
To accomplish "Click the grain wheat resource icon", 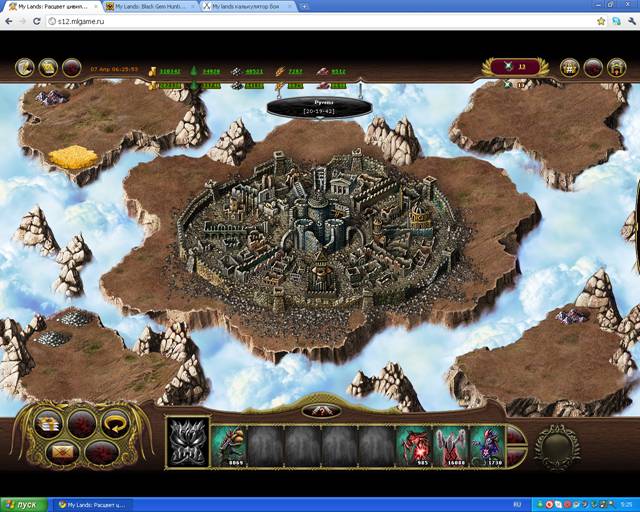I will click(280, 72).
